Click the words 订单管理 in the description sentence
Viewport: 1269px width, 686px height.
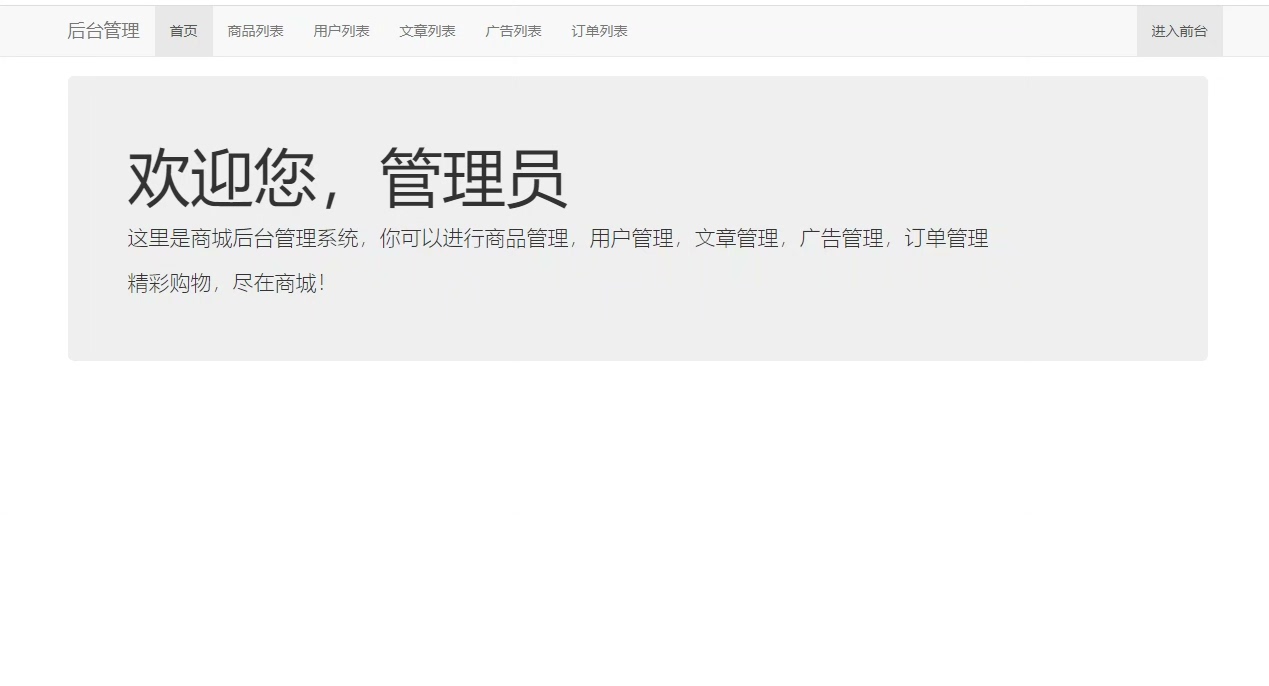[947, 239]
